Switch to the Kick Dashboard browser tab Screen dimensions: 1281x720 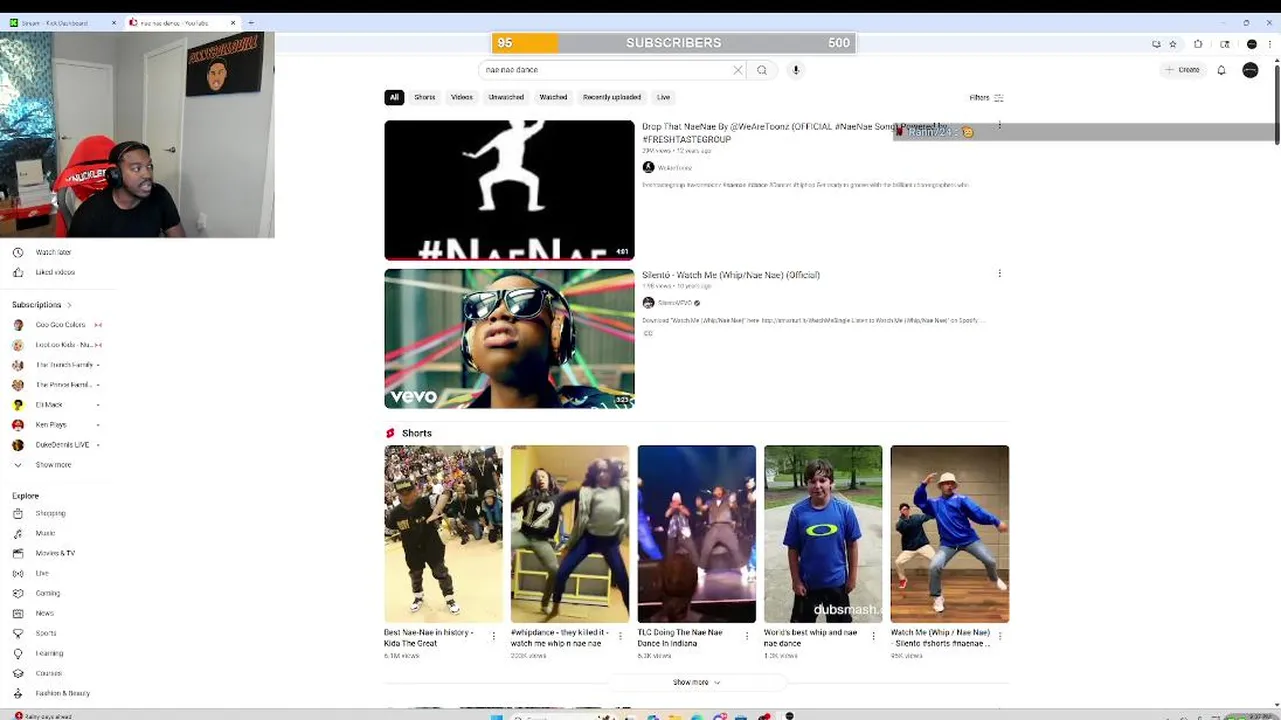[x=60, y=23]
